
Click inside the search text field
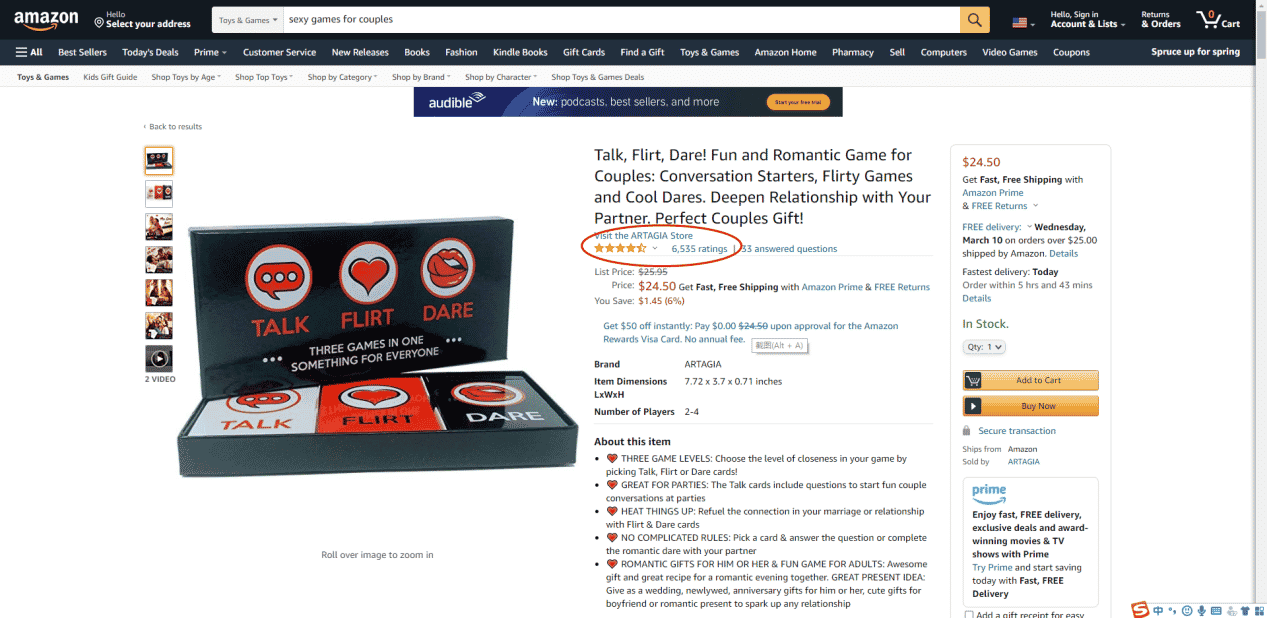click(621, 20)
